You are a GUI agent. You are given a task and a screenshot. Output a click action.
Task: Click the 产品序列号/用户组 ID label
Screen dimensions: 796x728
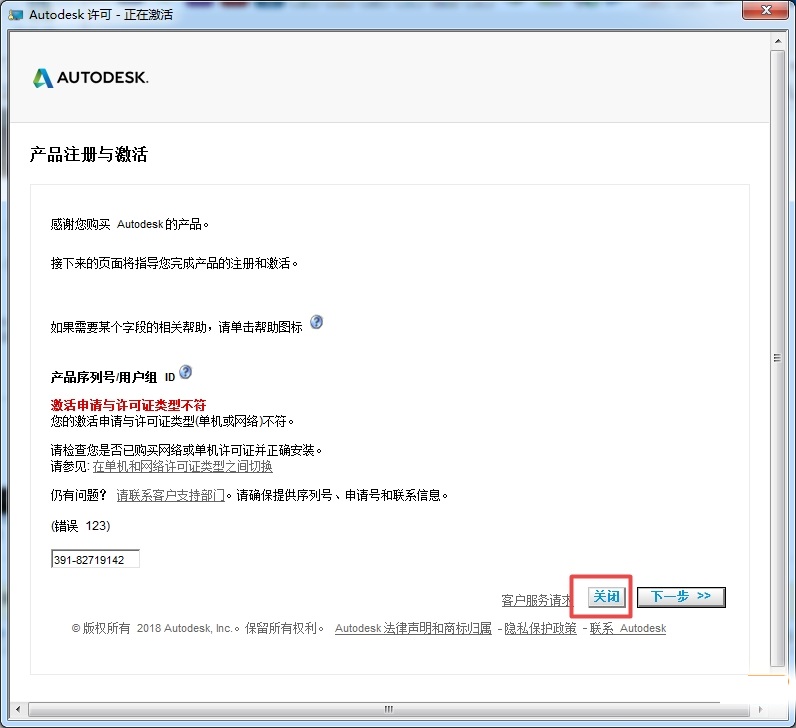pos(113,377)
